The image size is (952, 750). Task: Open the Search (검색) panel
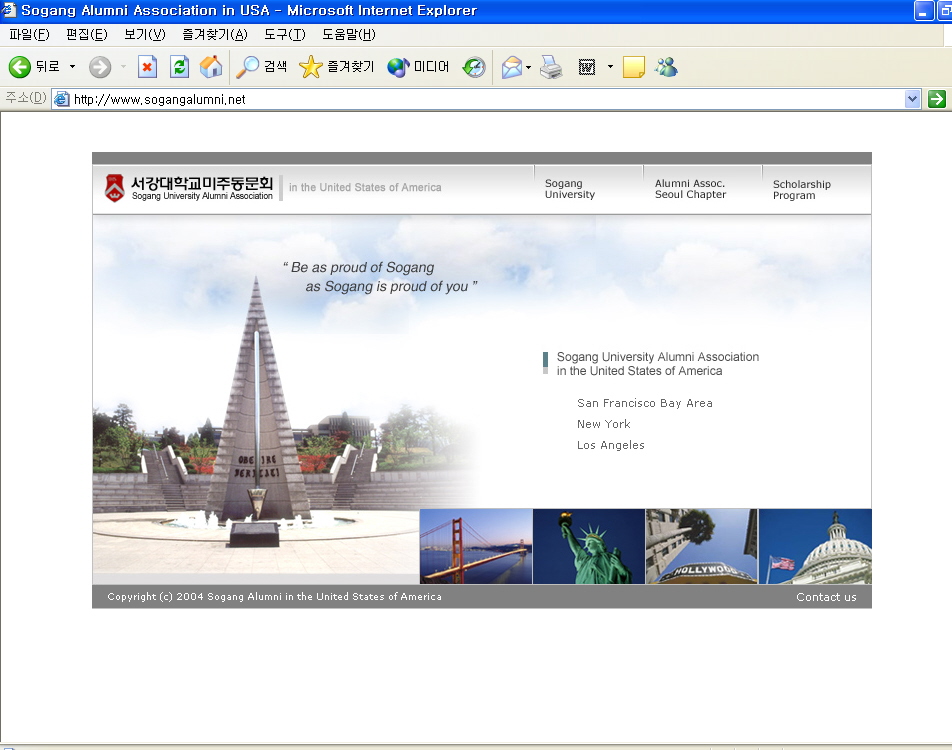tap(262, 67)
